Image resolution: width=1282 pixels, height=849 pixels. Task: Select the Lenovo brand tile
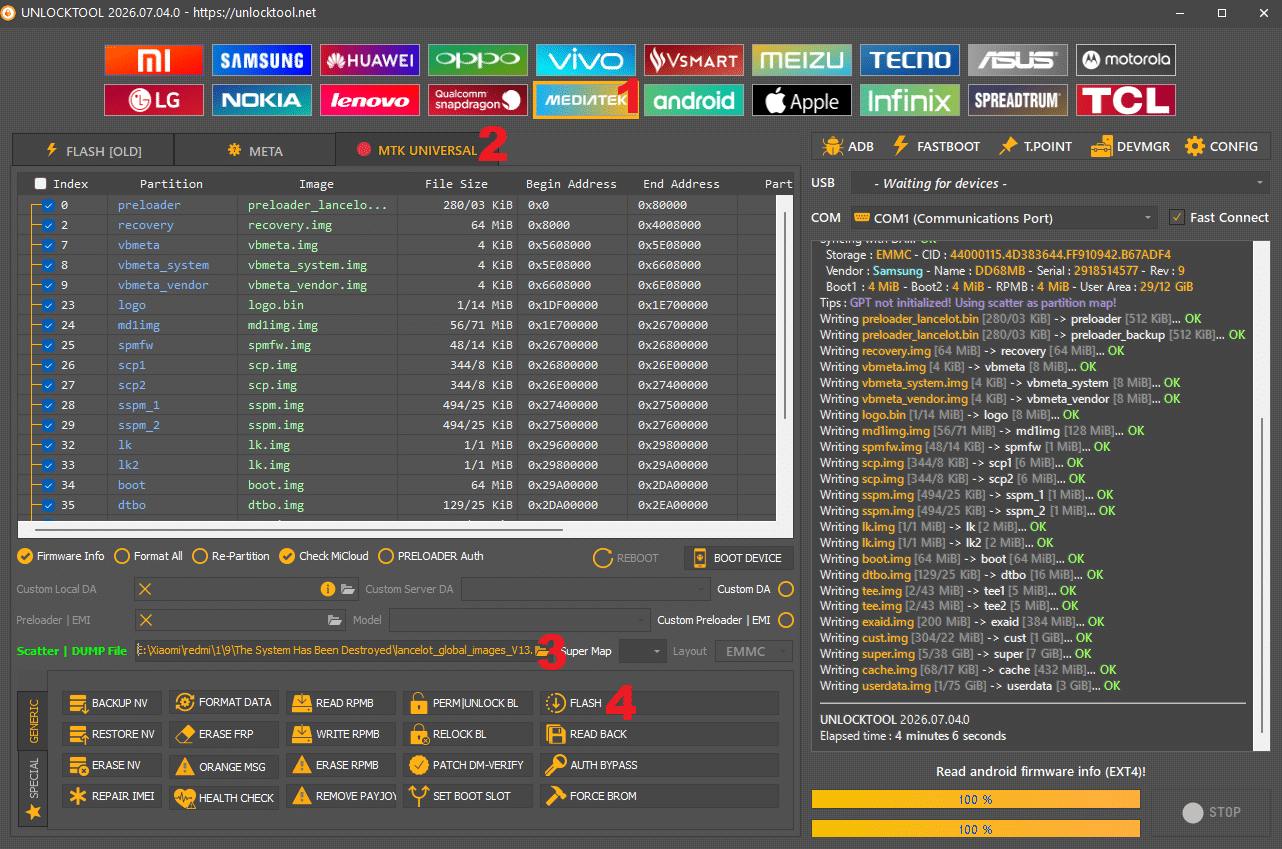point(369,100)
